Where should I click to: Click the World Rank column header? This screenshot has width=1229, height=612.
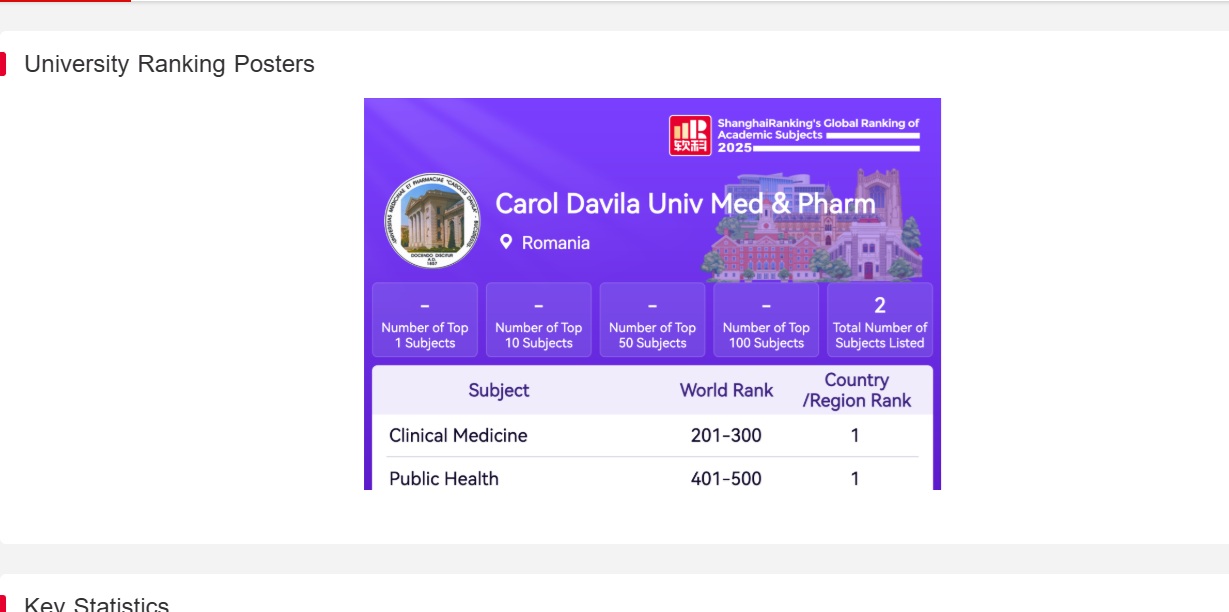coord(726,390)
